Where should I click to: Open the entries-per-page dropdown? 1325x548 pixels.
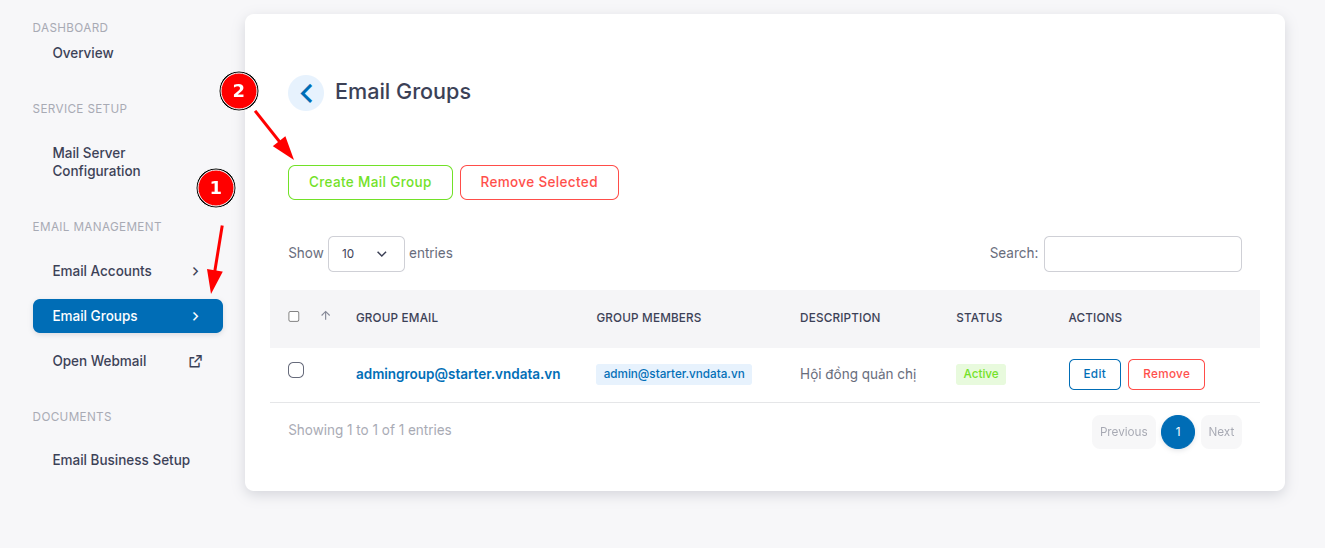point(366,254)
